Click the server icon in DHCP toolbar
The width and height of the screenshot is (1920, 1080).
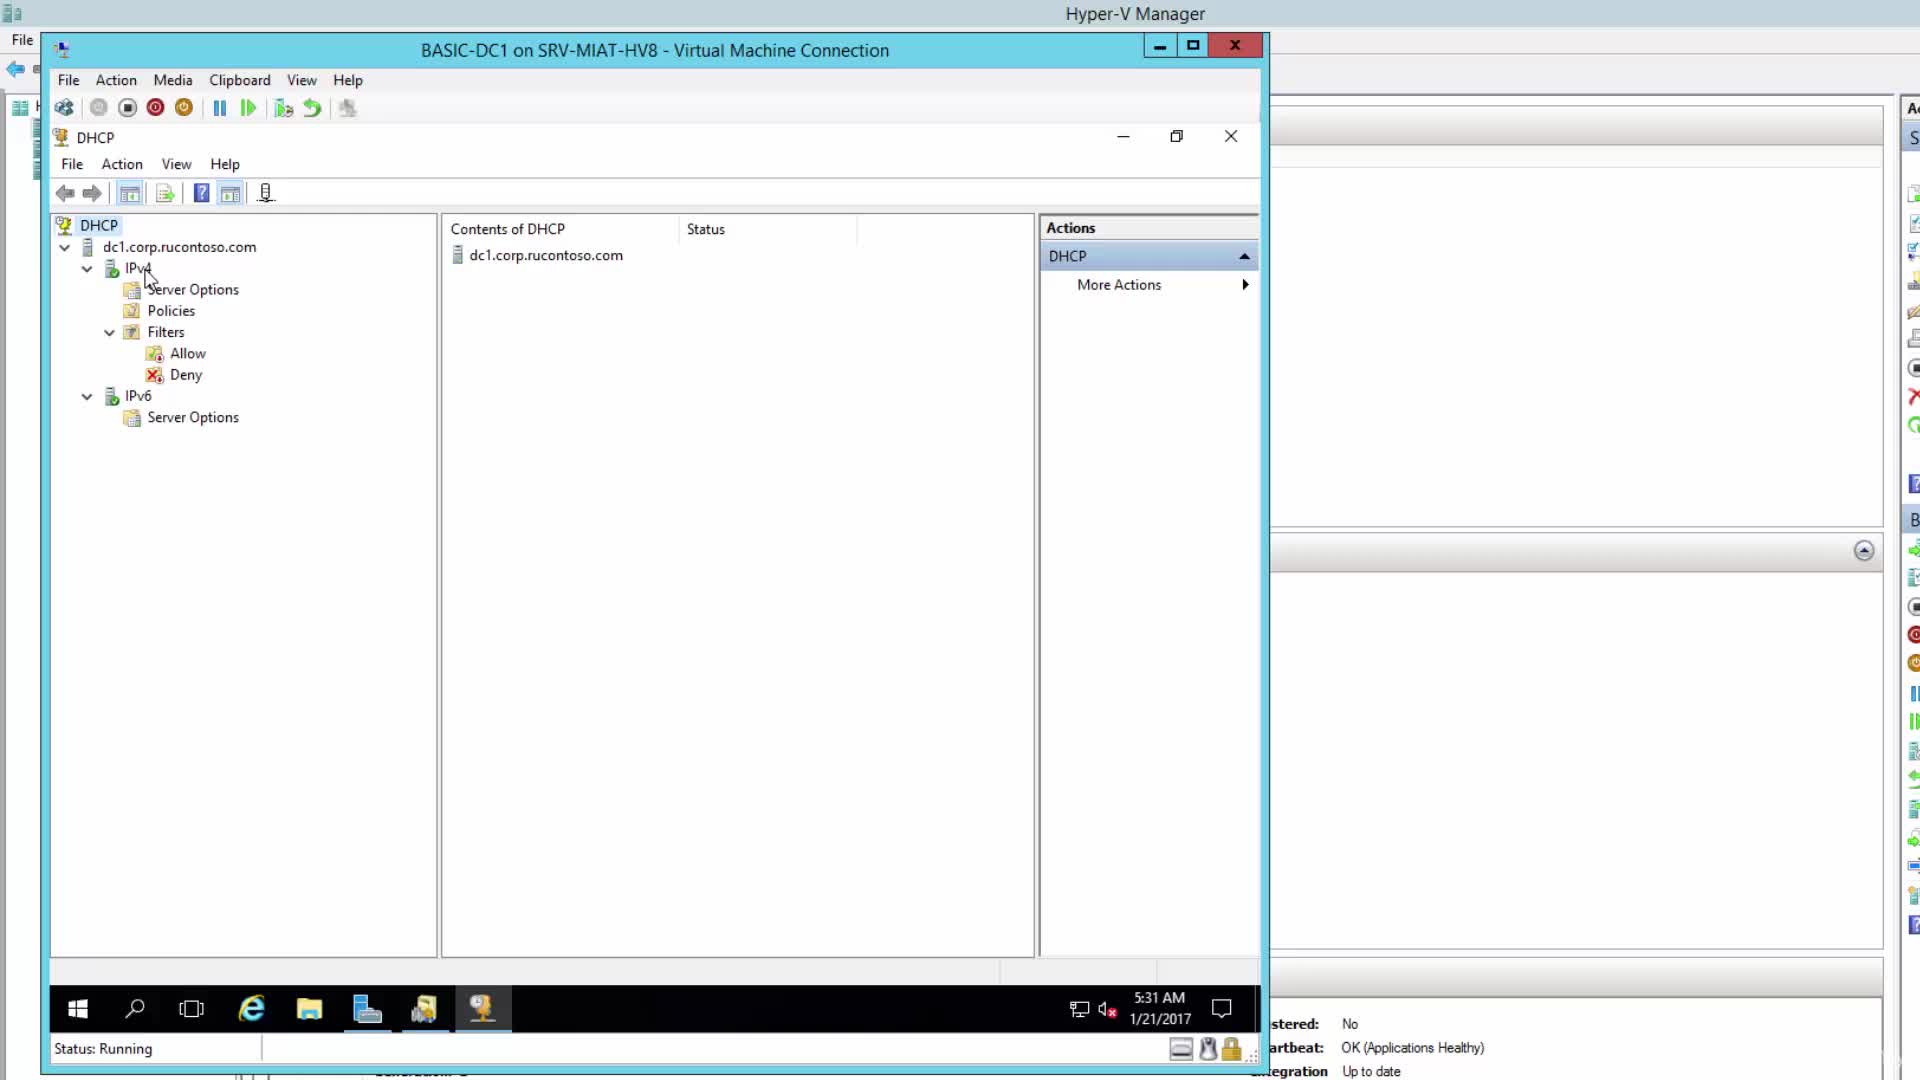point(265,193)
